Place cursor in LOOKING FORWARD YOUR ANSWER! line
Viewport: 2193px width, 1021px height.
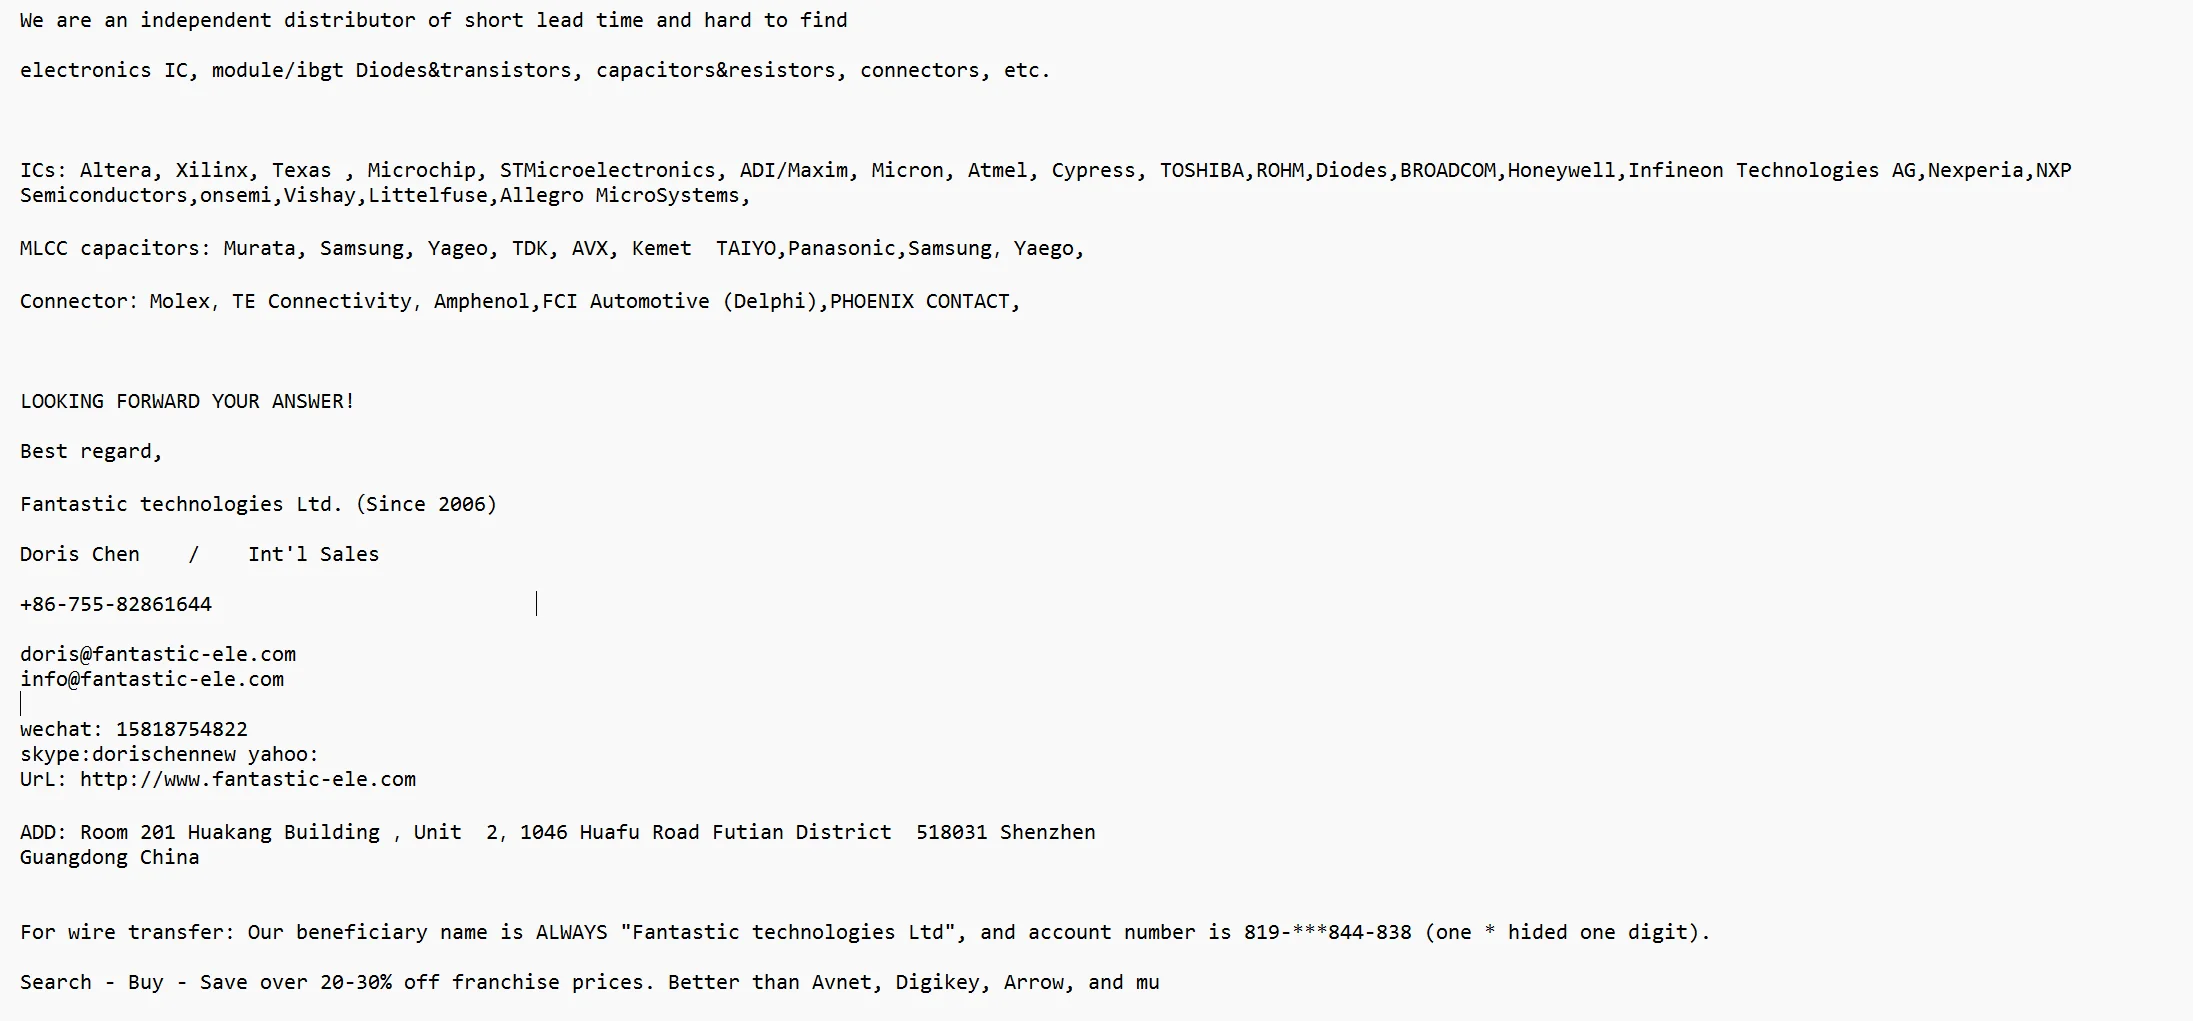point(187,401)
